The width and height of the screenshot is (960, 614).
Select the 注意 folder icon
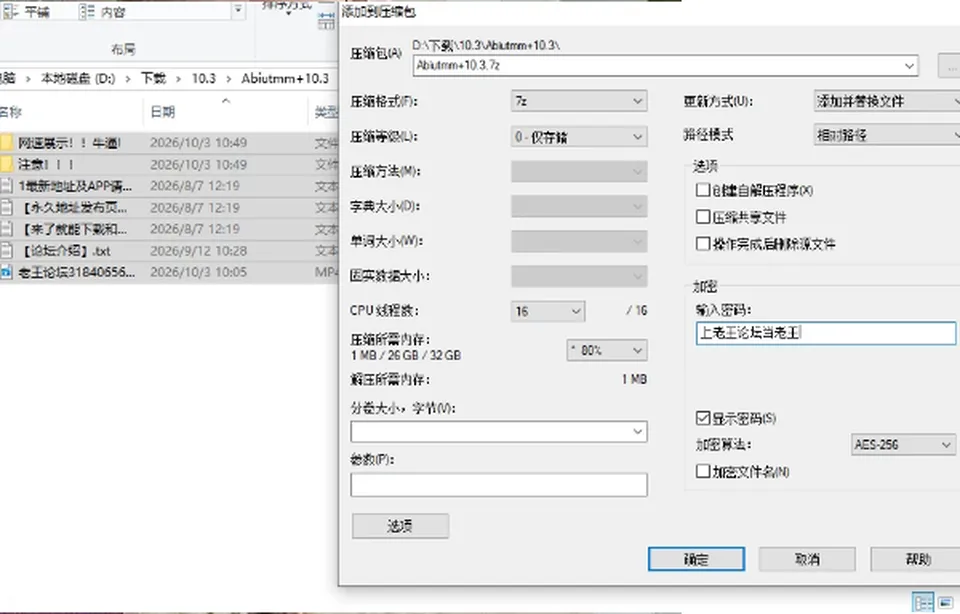6,164
